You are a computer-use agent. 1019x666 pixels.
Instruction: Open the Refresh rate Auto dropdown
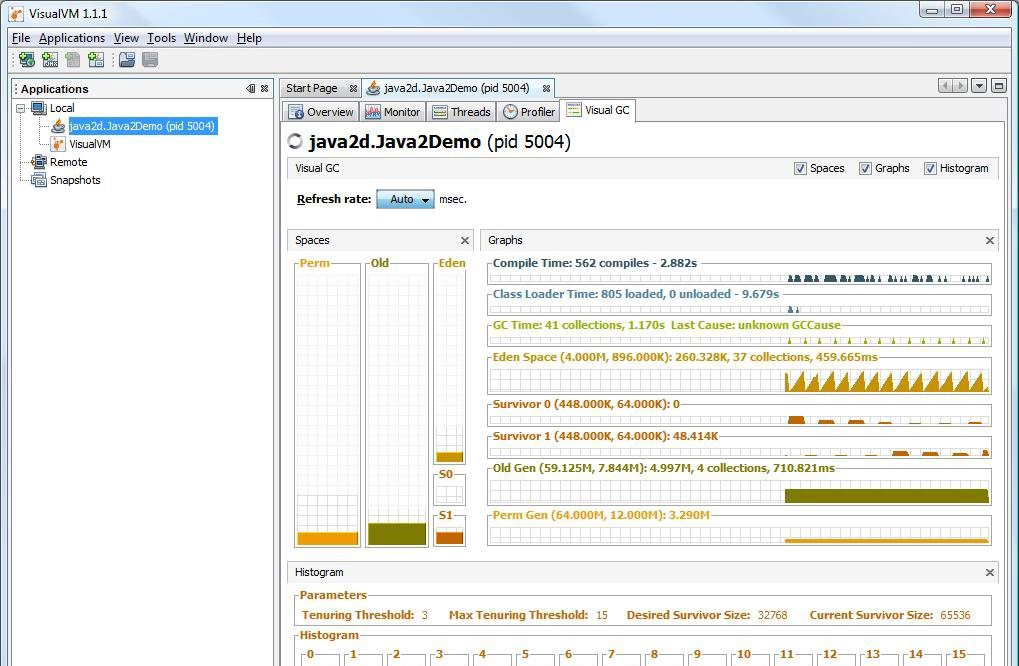pyautogui.click(x=405, y=199)
